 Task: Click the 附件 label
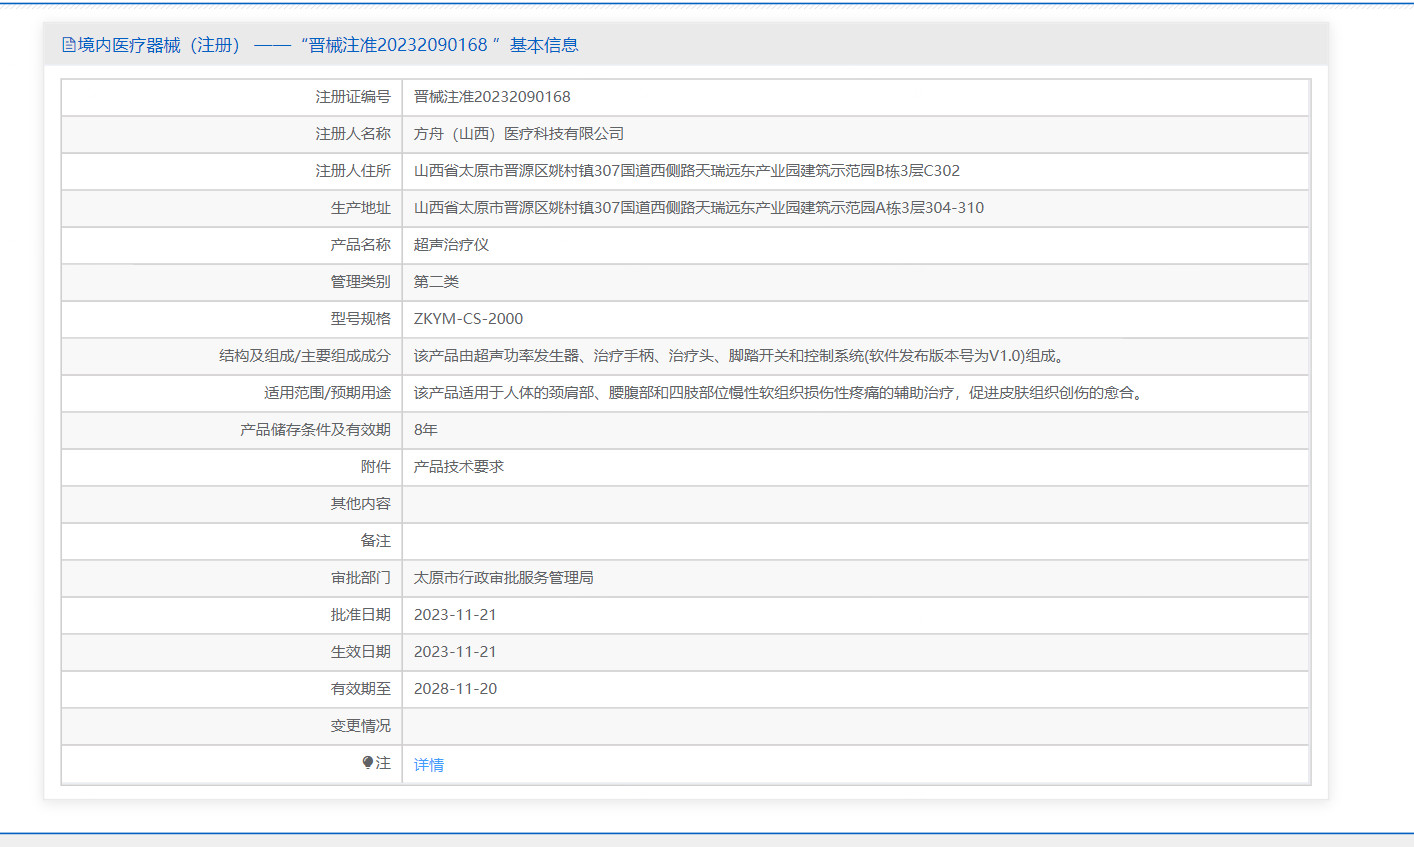[376, 467]
